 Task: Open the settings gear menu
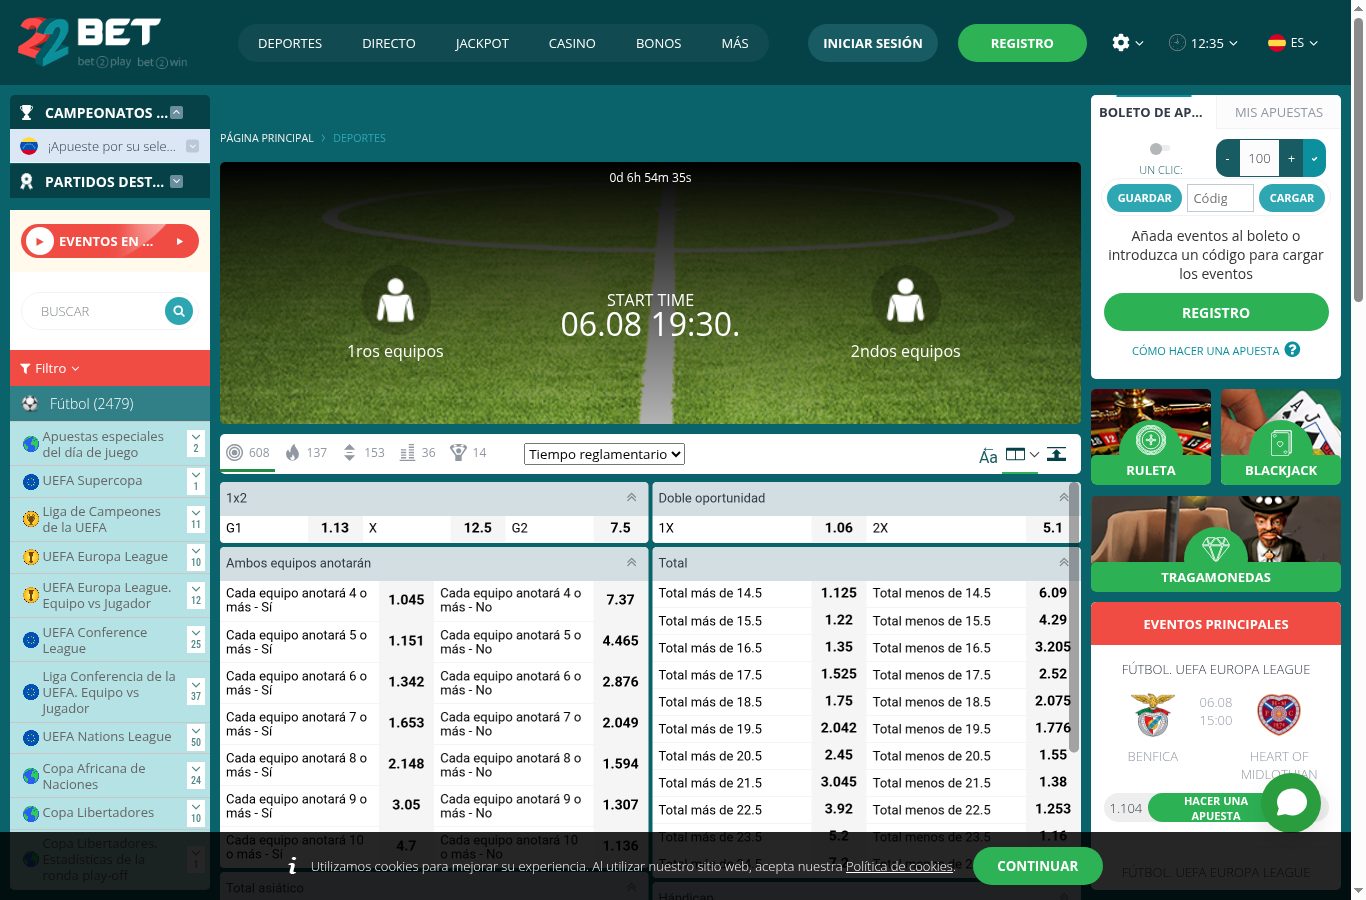tap(1127, 43)
